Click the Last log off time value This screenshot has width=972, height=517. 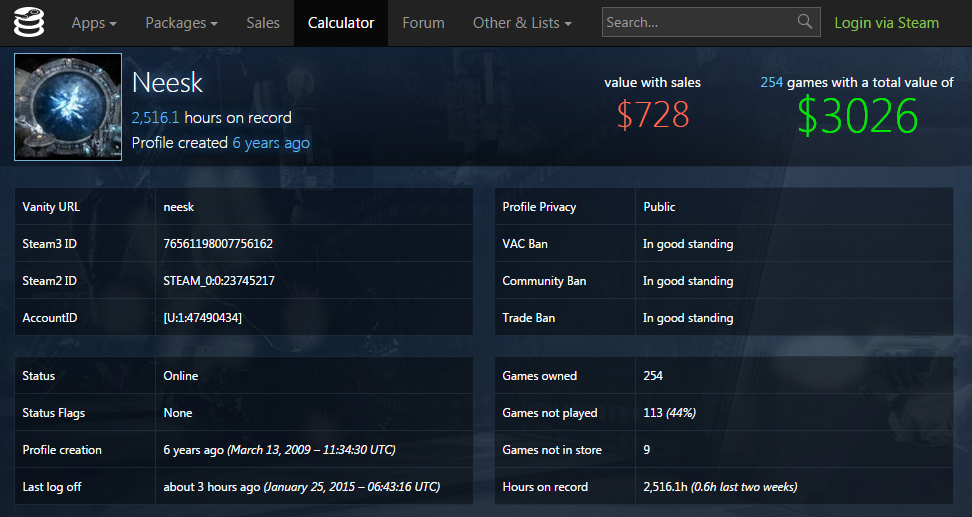coord(302,487)
